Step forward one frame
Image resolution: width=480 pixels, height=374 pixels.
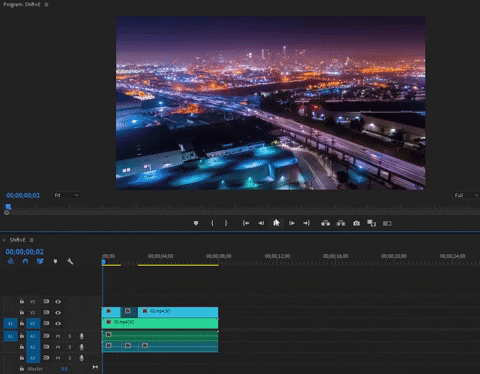point(292,223)
